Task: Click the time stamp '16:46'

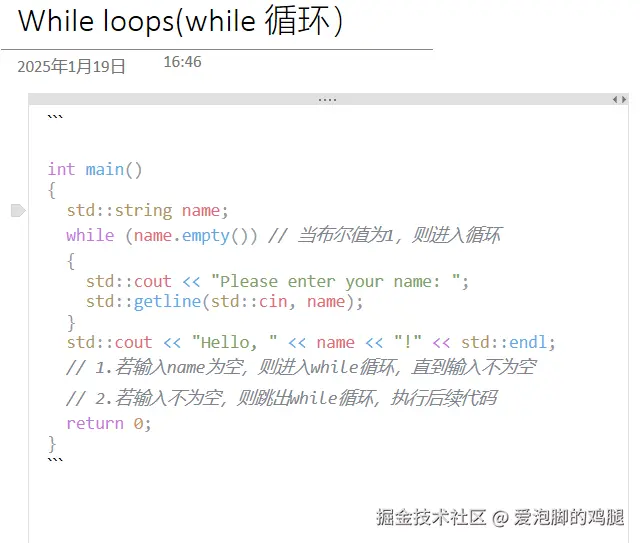Action: pos(182,62)
